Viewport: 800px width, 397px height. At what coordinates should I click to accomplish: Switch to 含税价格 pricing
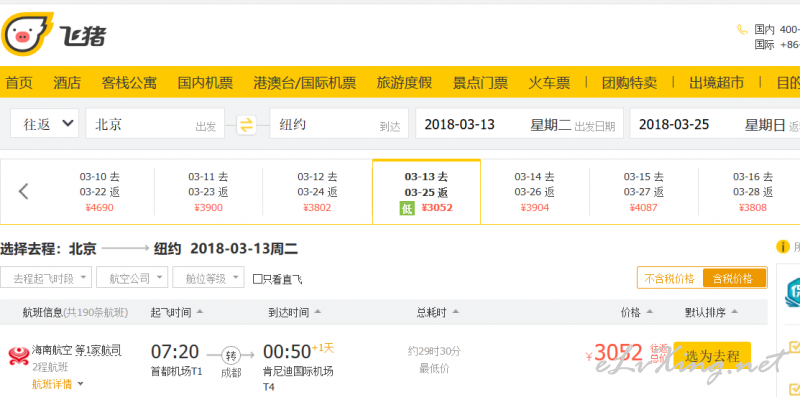click(x=734, y=279)
